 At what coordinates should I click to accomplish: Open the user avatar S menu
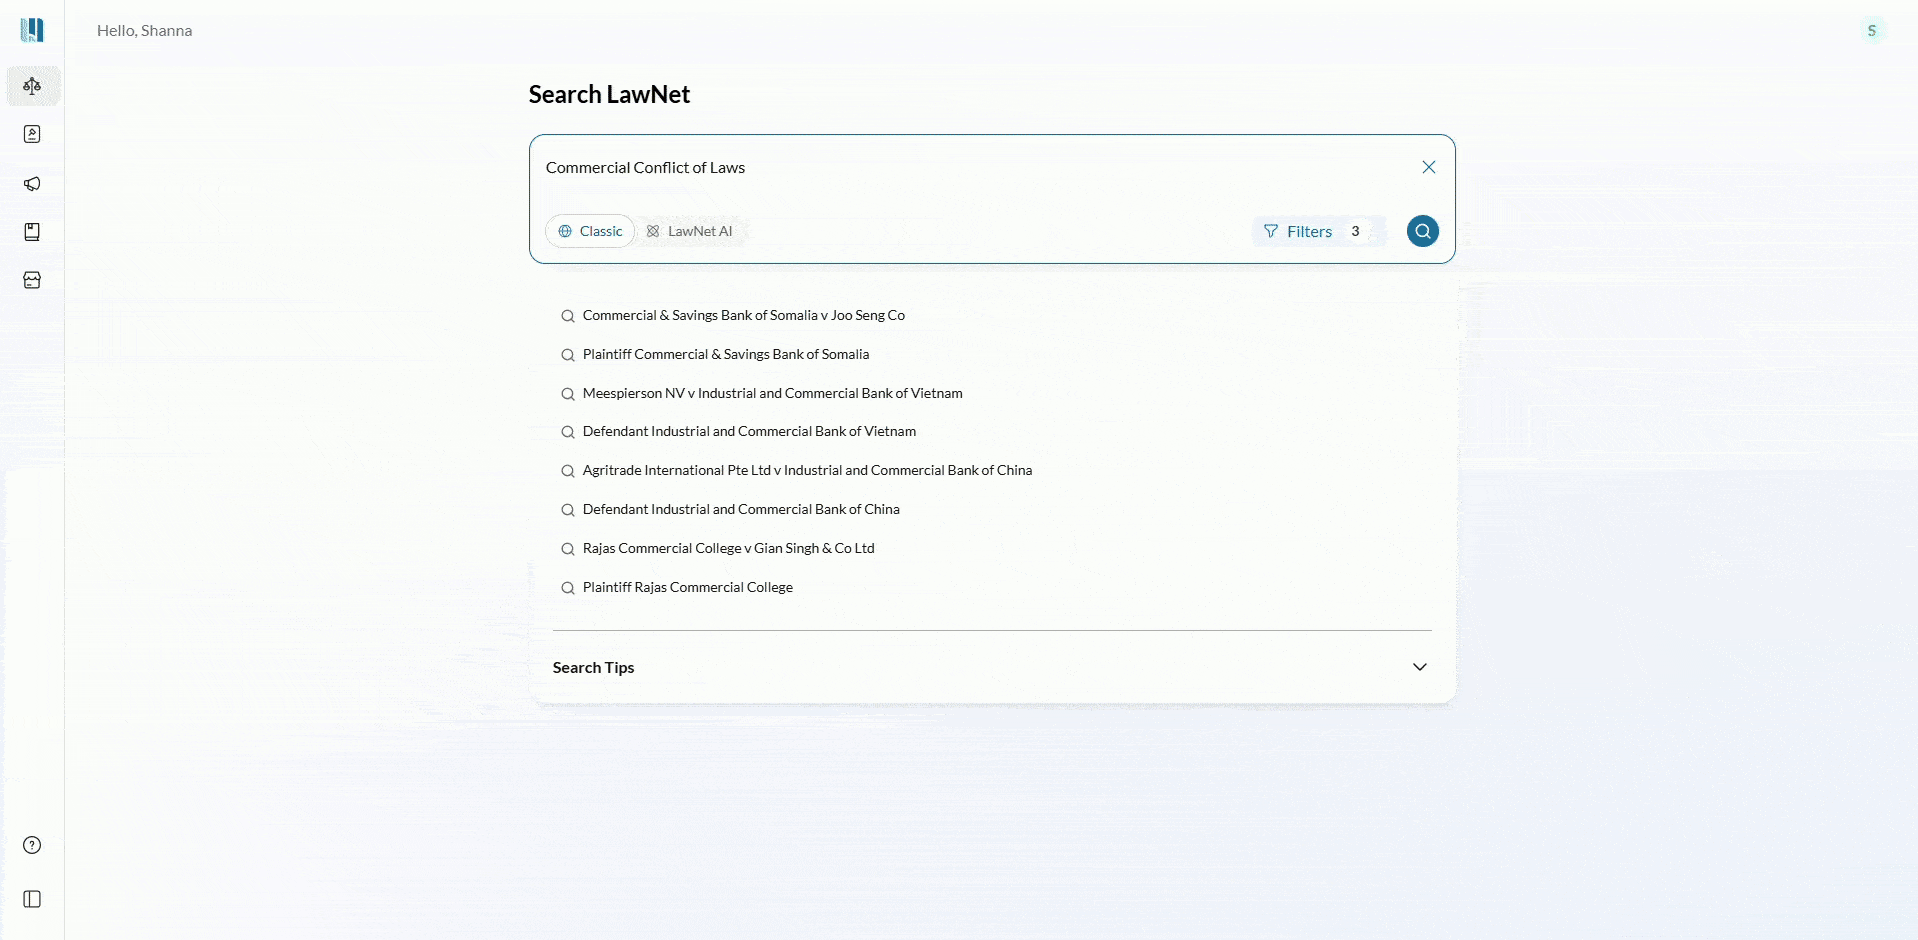pyautogui.click(x=1871, y=30)
